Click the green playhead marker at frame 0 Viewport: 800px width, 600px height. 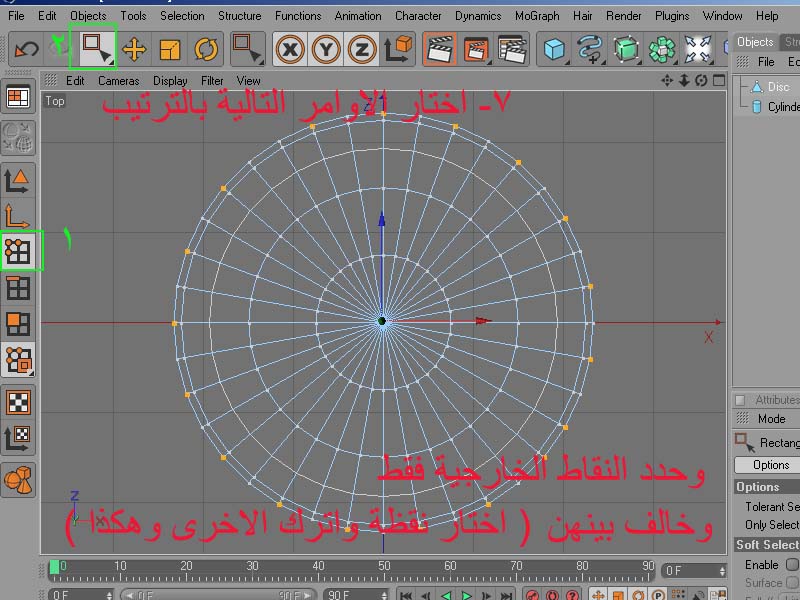(54, 566)
